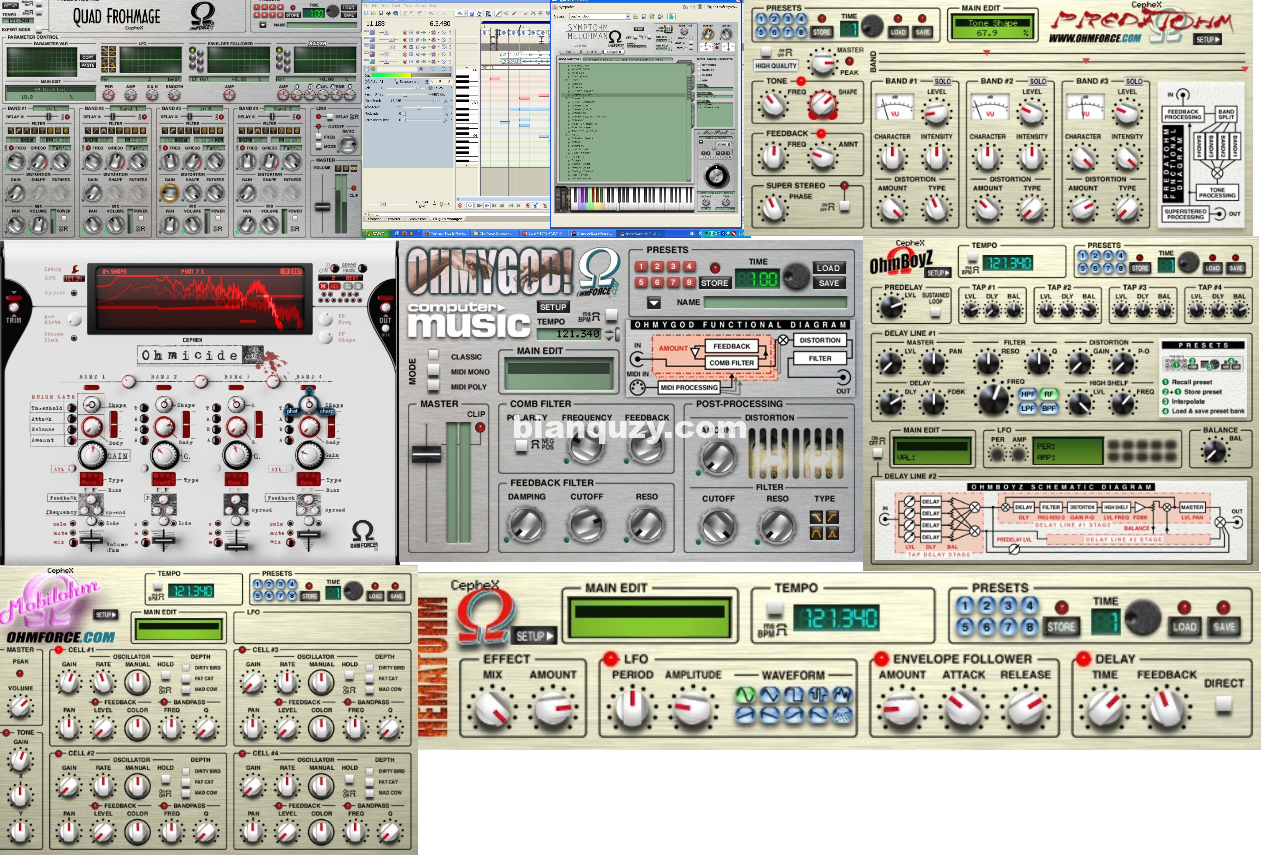
Task: Enable the DIRECT switch in Nematohm
Action: tap(1224, 705)
